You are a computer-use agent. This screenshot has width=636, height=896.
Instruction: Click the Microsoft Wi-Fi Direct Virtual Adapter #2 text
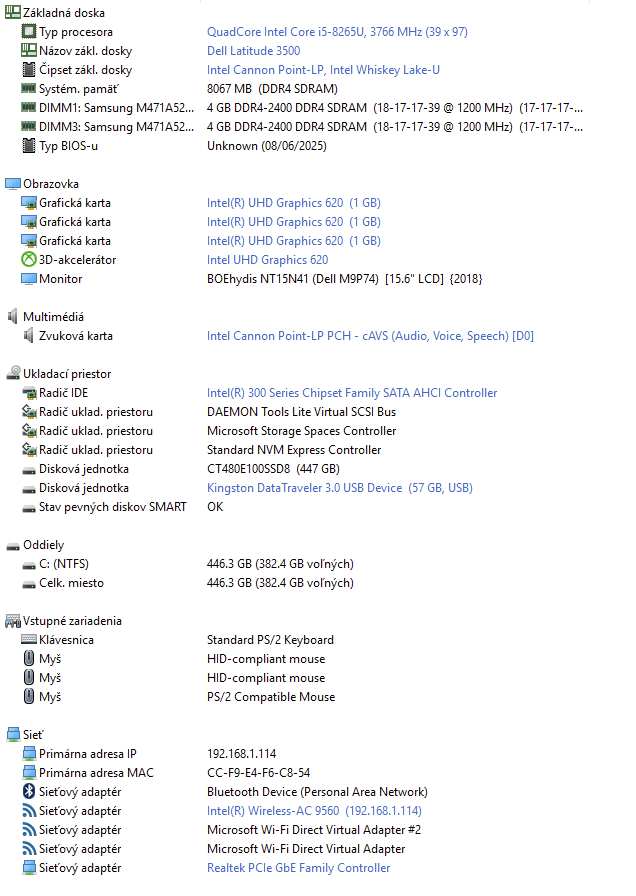[314, 829]
